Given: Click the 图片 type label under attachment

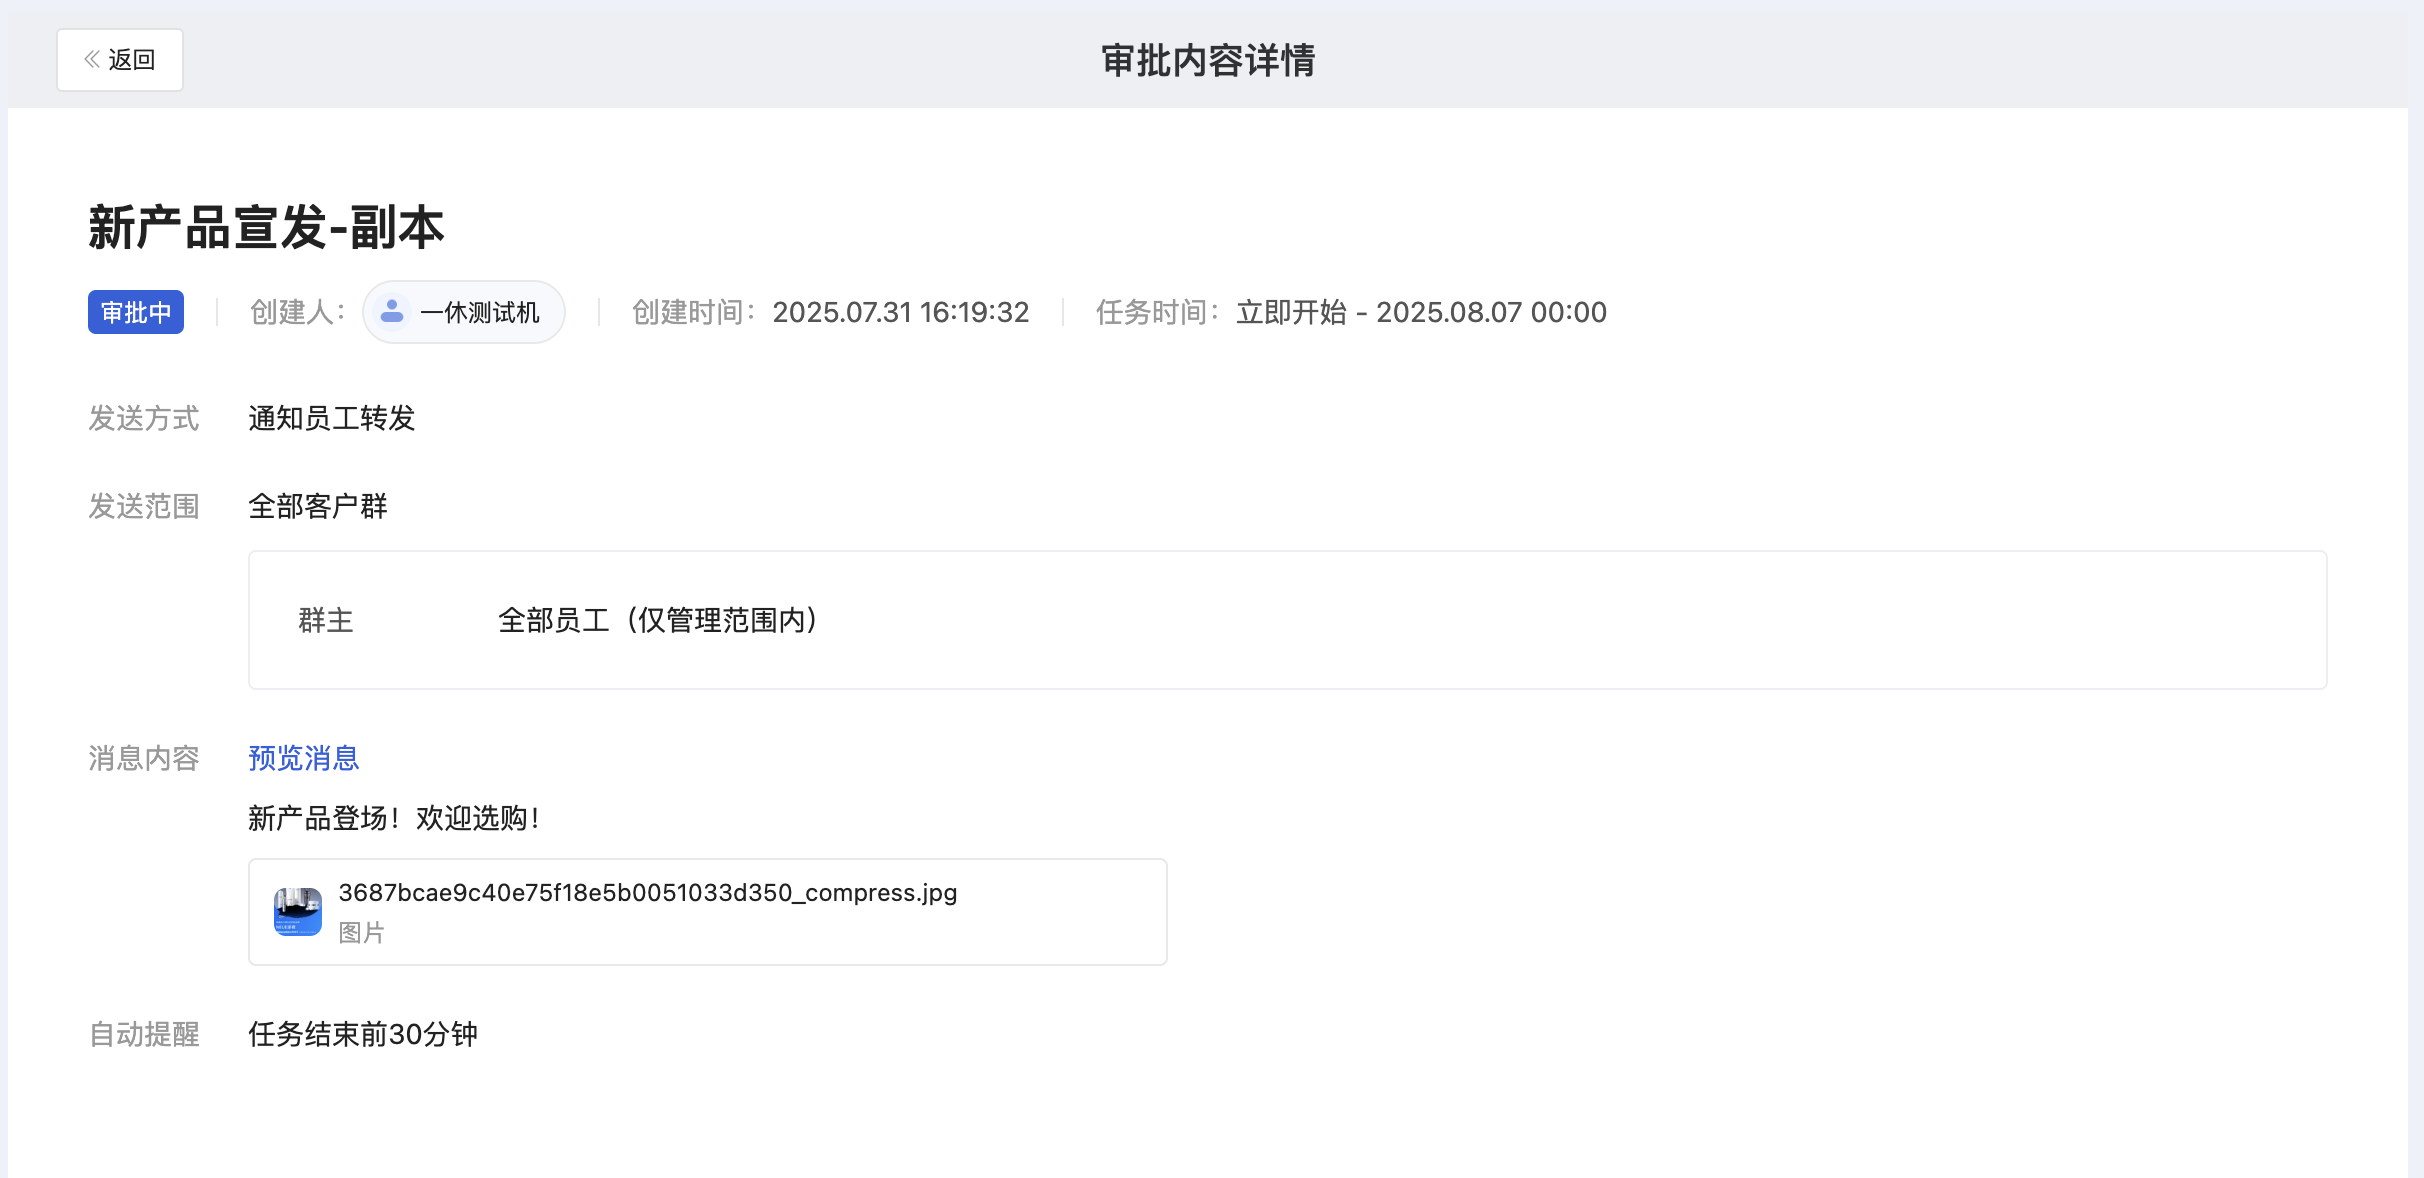Looking at the screenshot, I should pyautogui.click(x=362, y=933).
